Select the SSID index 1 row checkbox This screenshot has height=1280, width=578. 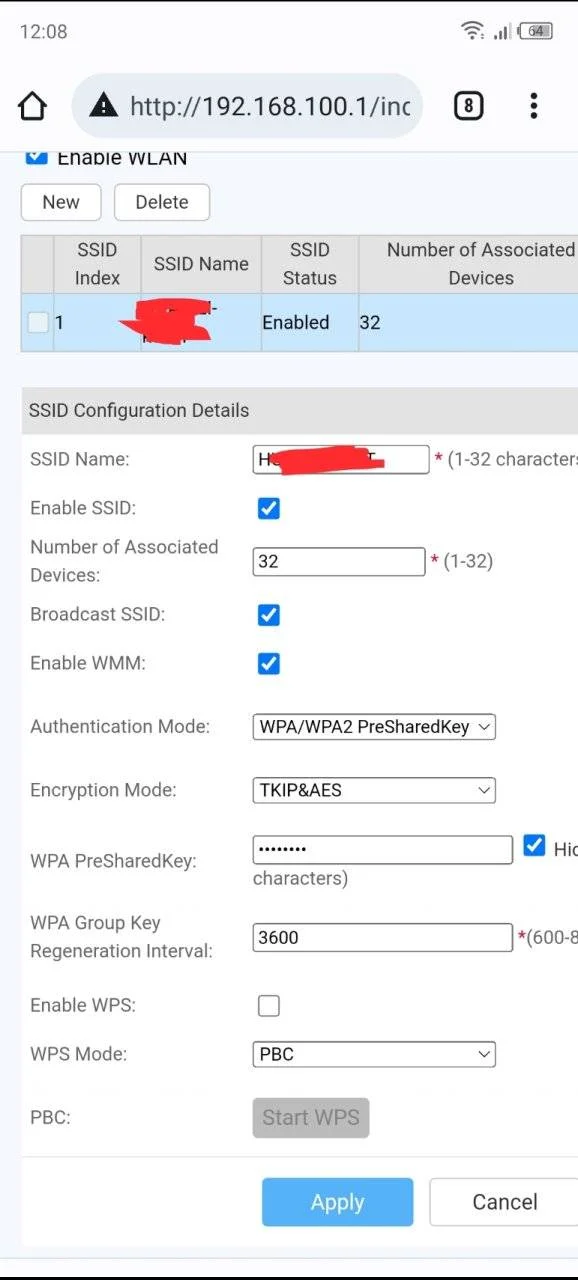[x=38, y=322]
